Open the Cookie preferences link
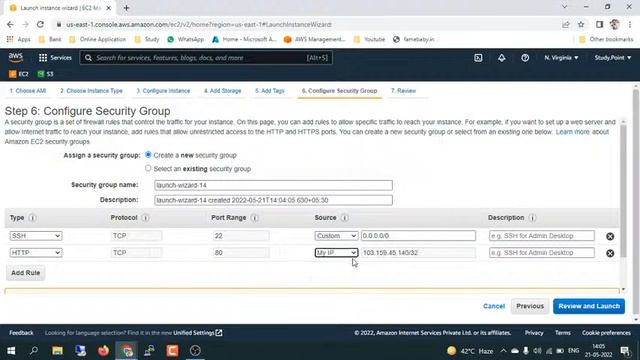Viewport: 640px width, 360px height. tap(606, 333)
